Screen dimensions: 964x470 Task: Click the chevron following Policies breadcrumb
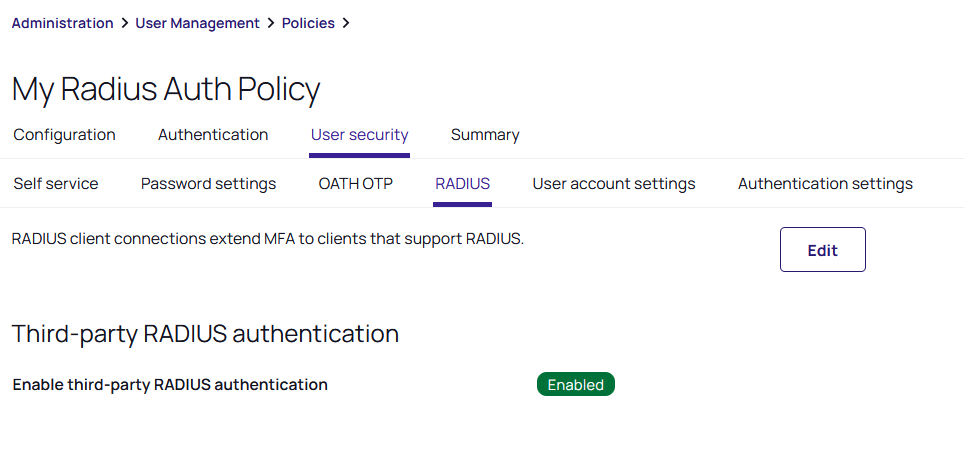pos(346,23)
